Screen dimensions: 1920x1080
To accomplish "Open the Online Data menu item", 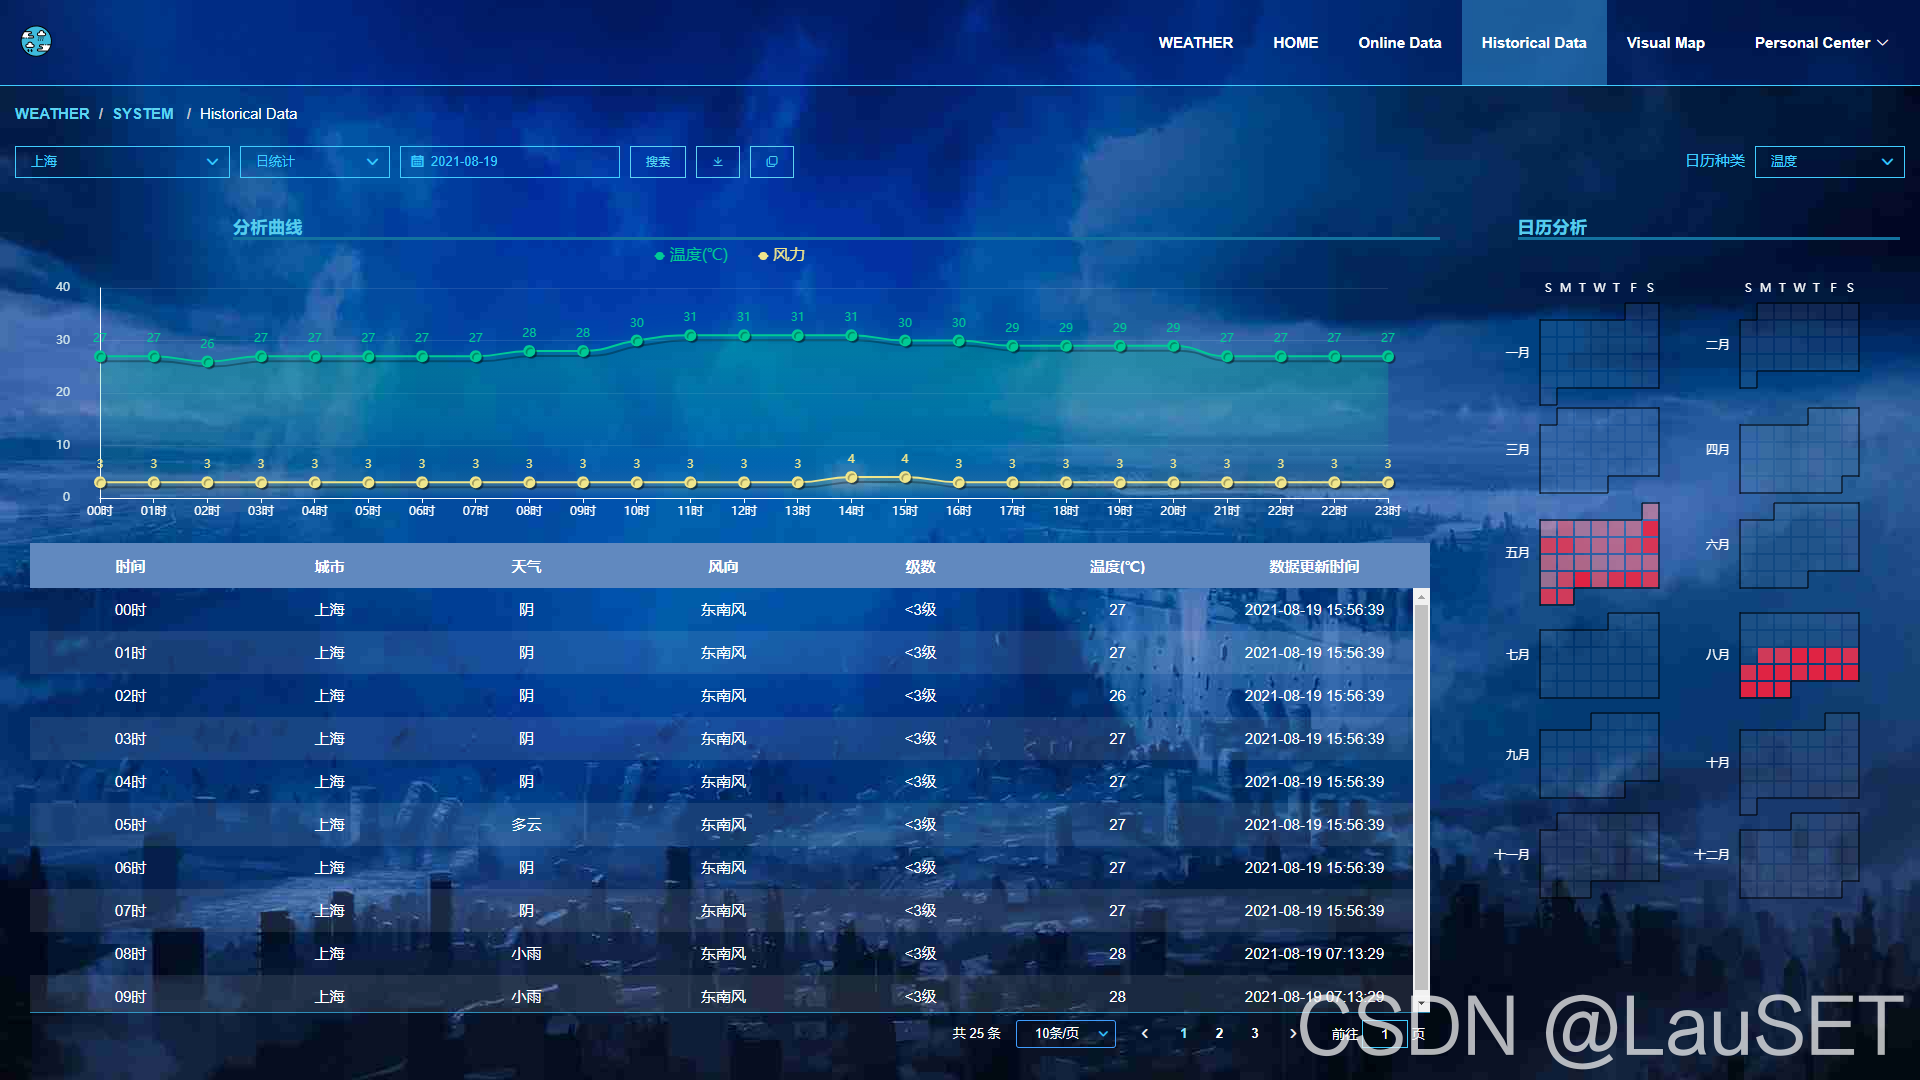I will [1399, 43].
